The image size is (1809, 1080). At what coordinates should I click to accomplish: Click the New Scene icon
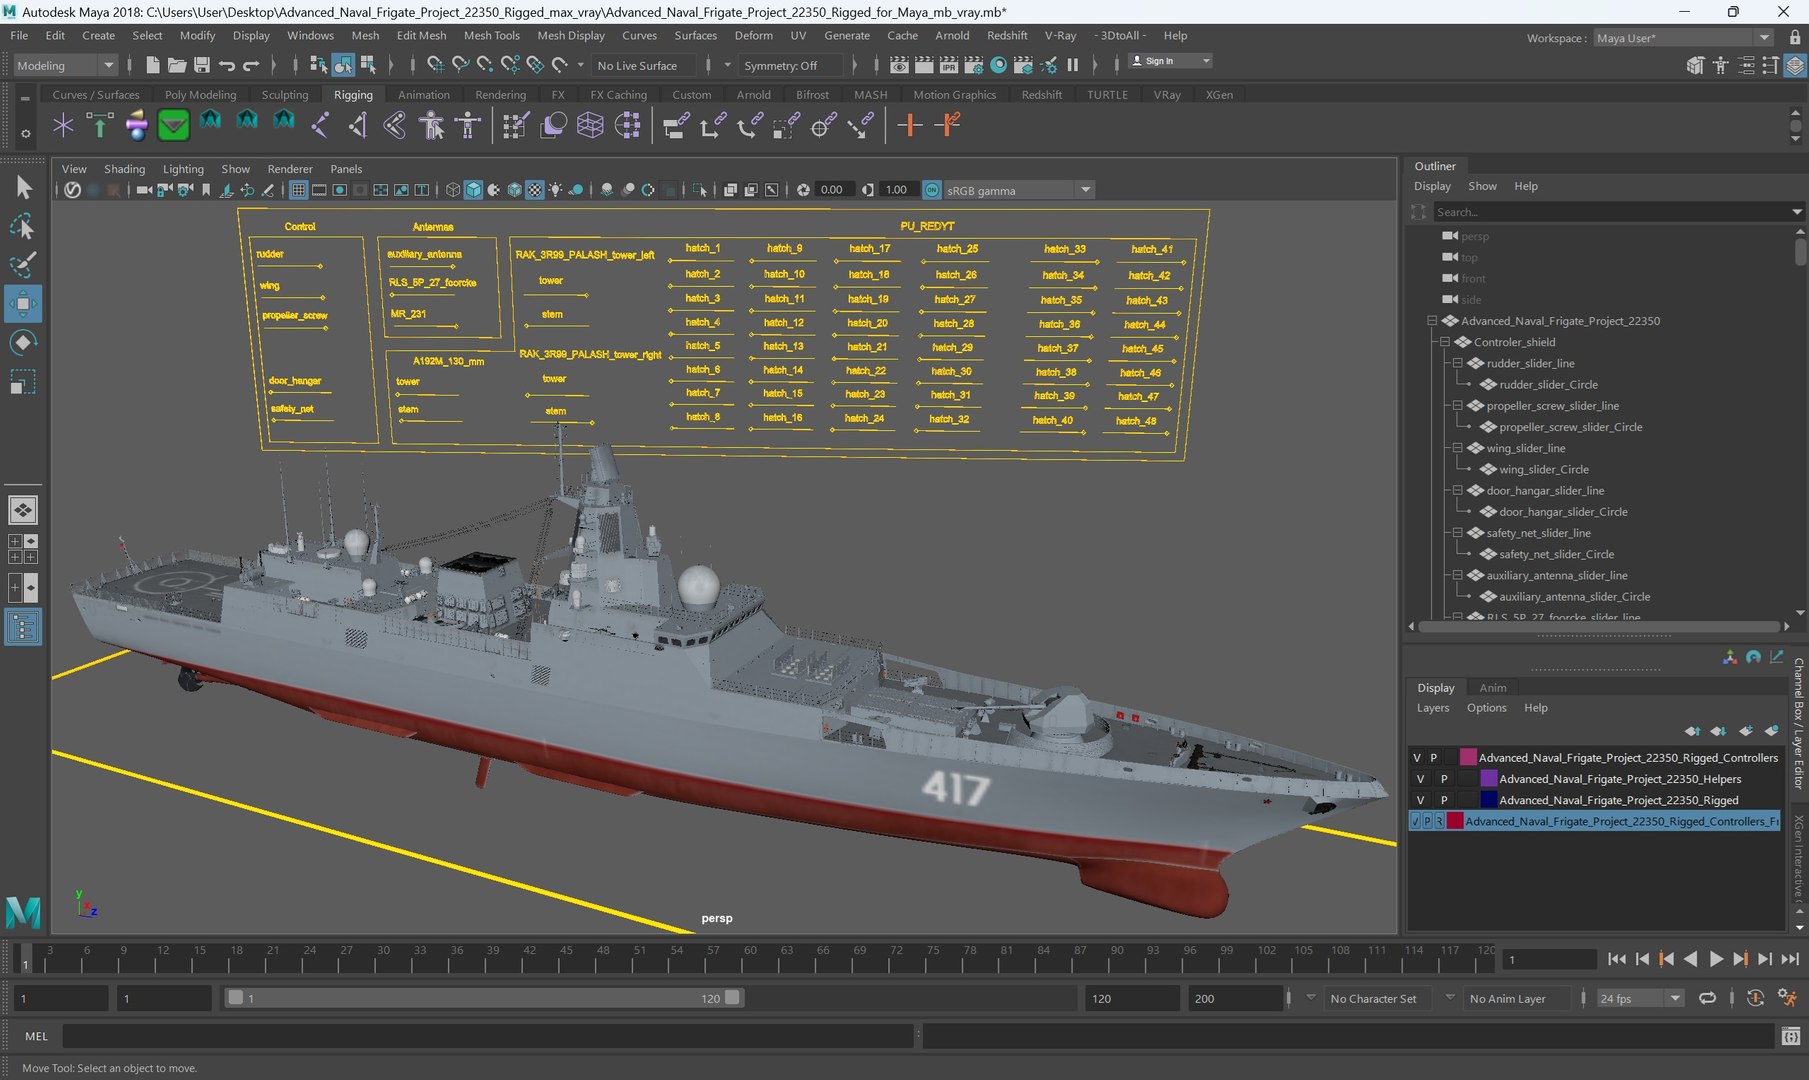(152, 65)
